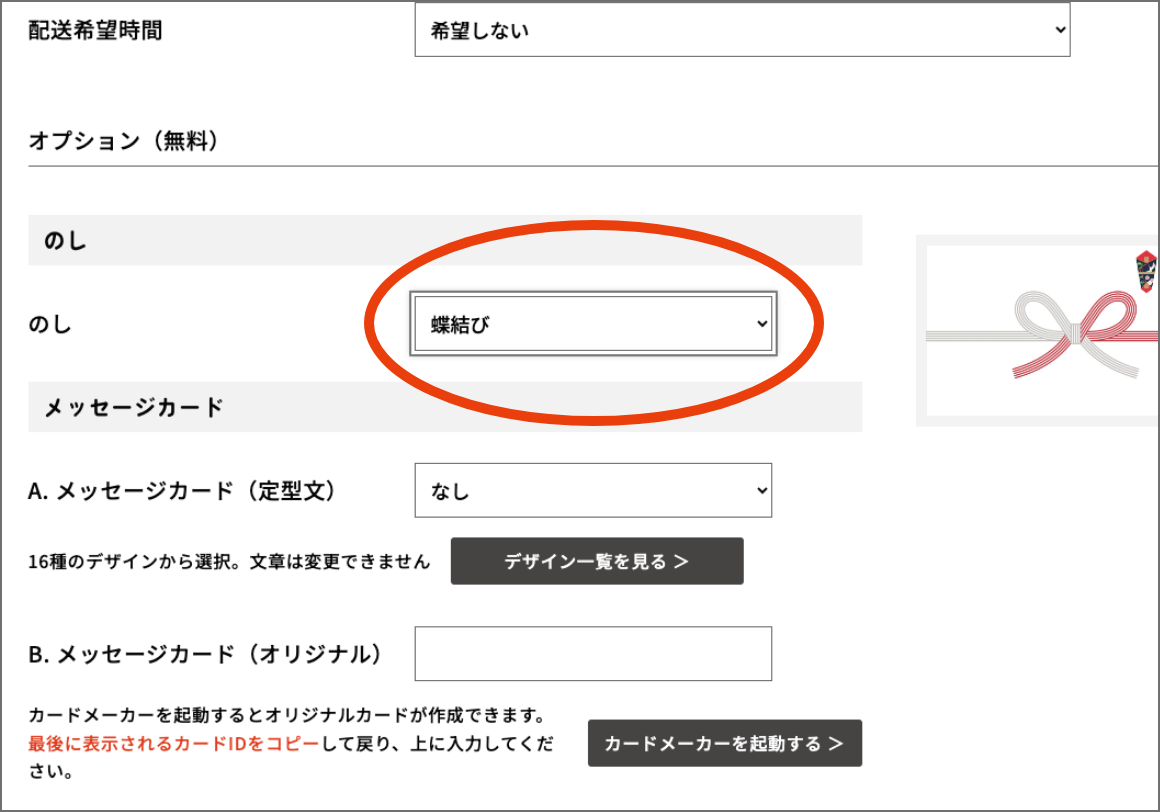
Task: Click the > arrow on デザイン一覧を見る
Action: [x=681, y=562]
